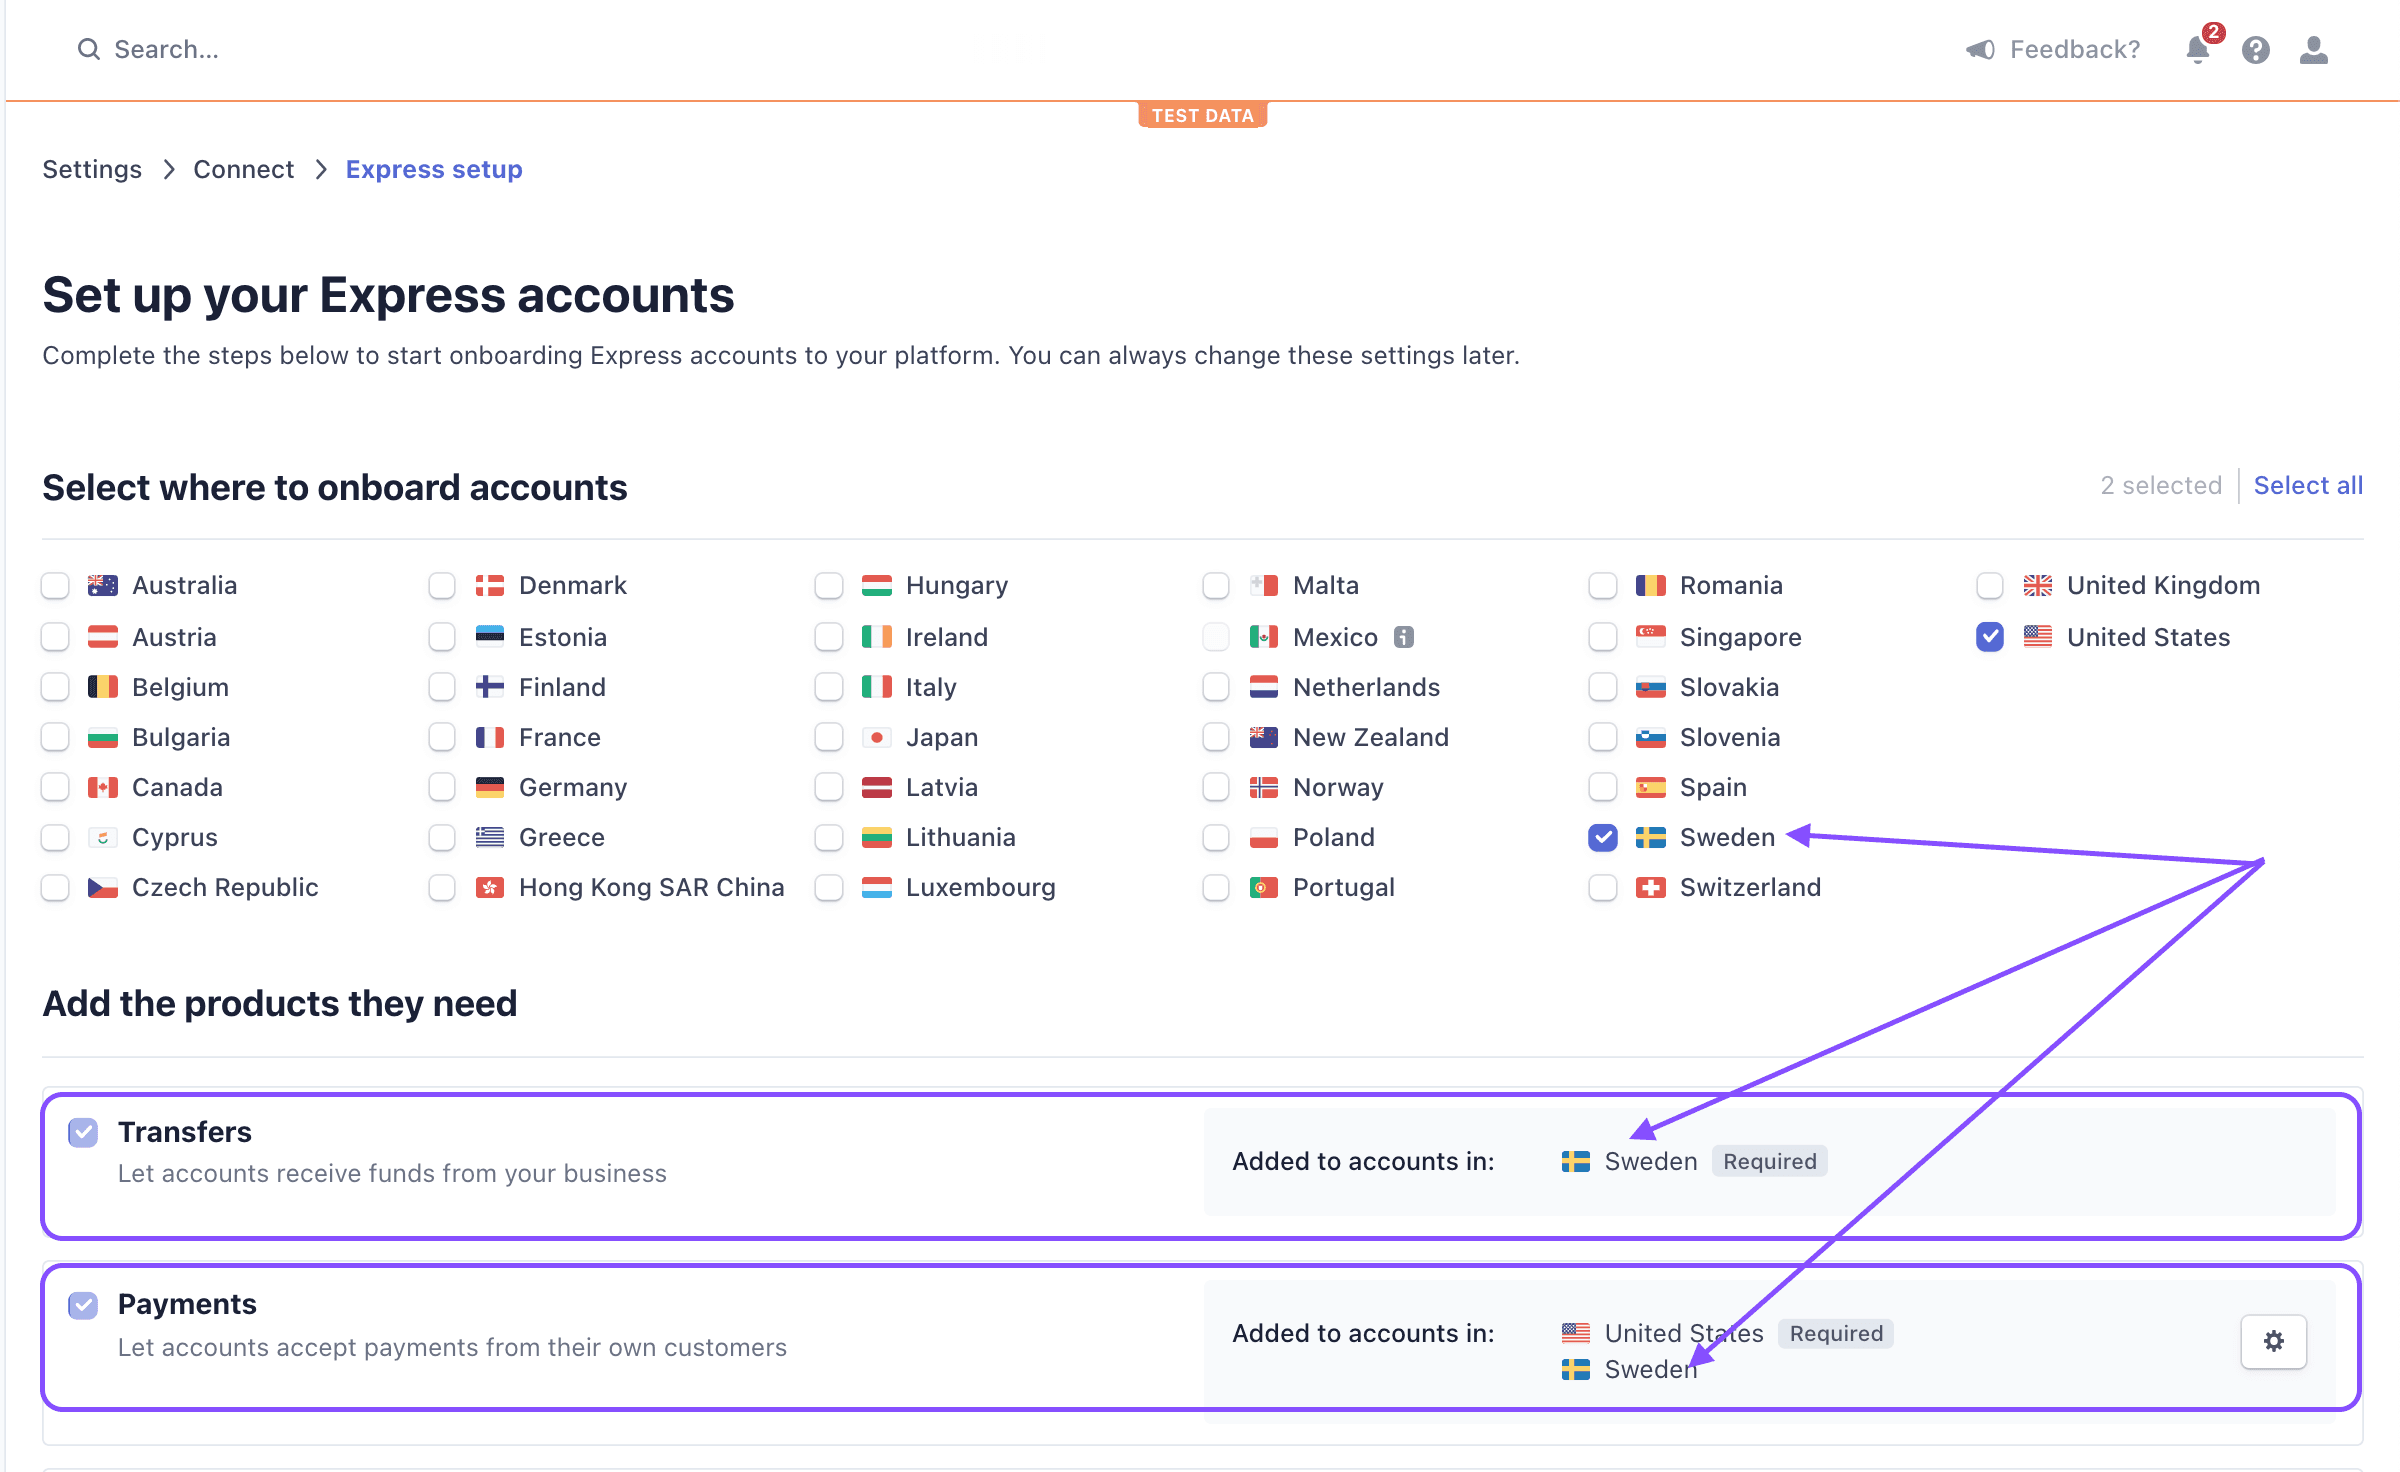Open the user account profile icon
This screenshot has height=1472, width=2400.
coord(2314,50)
